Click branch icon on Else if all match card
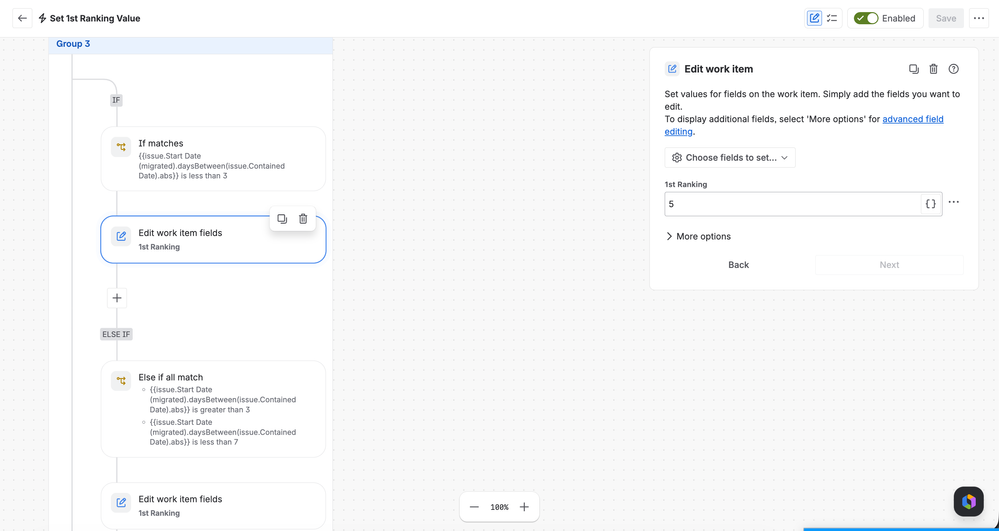 [121, 381]
